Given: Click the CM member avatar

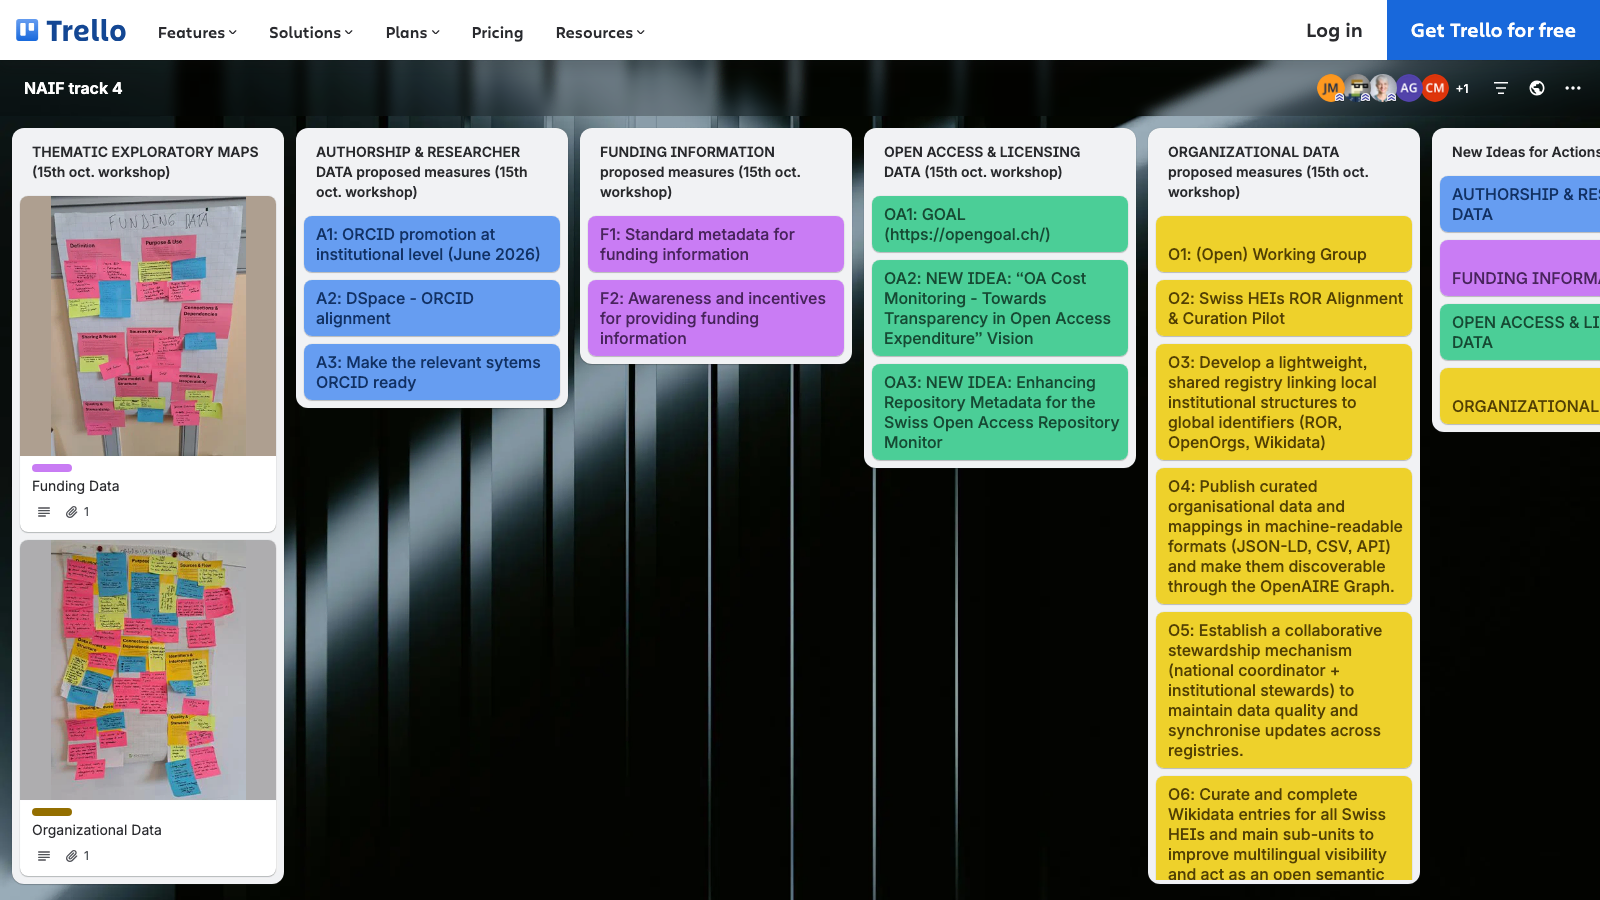Looking at the screenshot, I should tap(1435, 88).
